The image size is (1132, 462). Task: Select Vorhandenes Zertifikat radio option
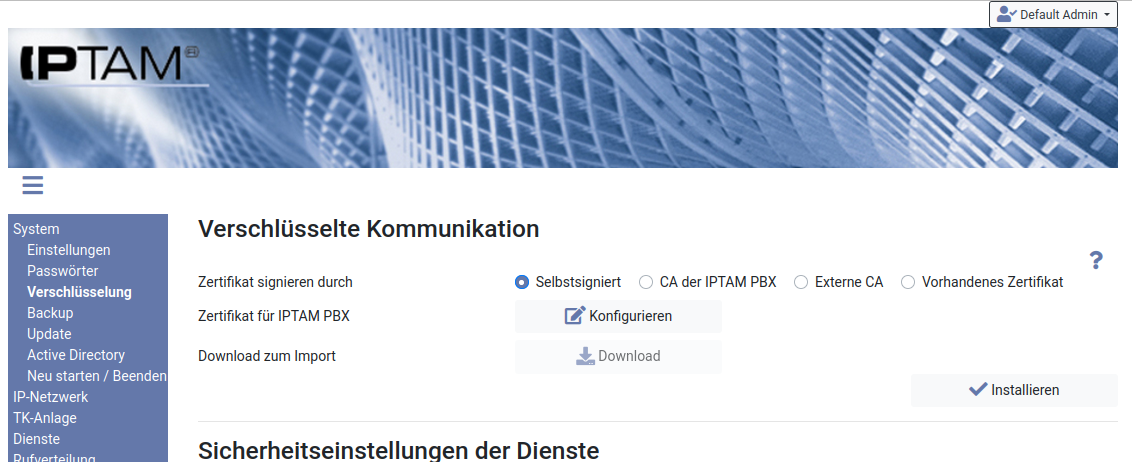tap(908, 282)
